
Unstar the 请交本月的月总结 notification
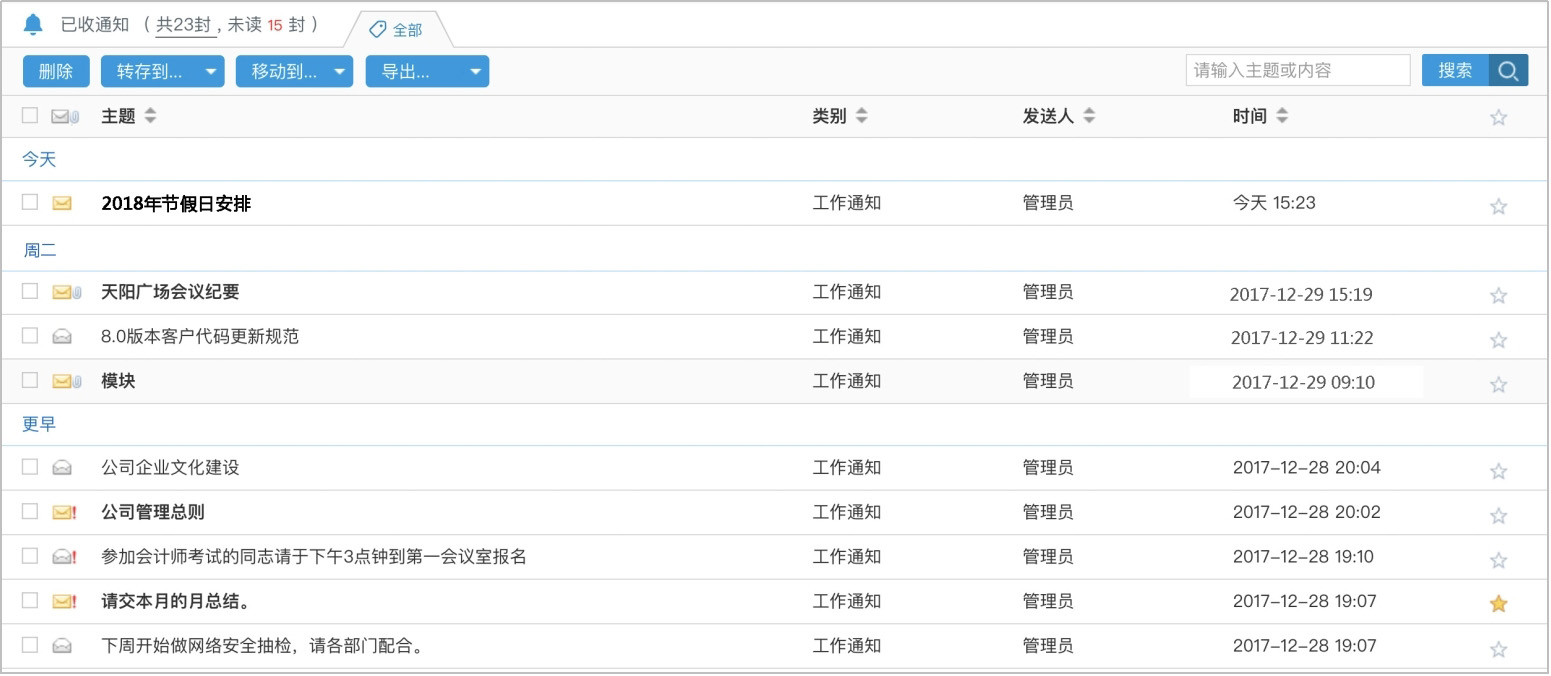click(x=1497, y=603)
